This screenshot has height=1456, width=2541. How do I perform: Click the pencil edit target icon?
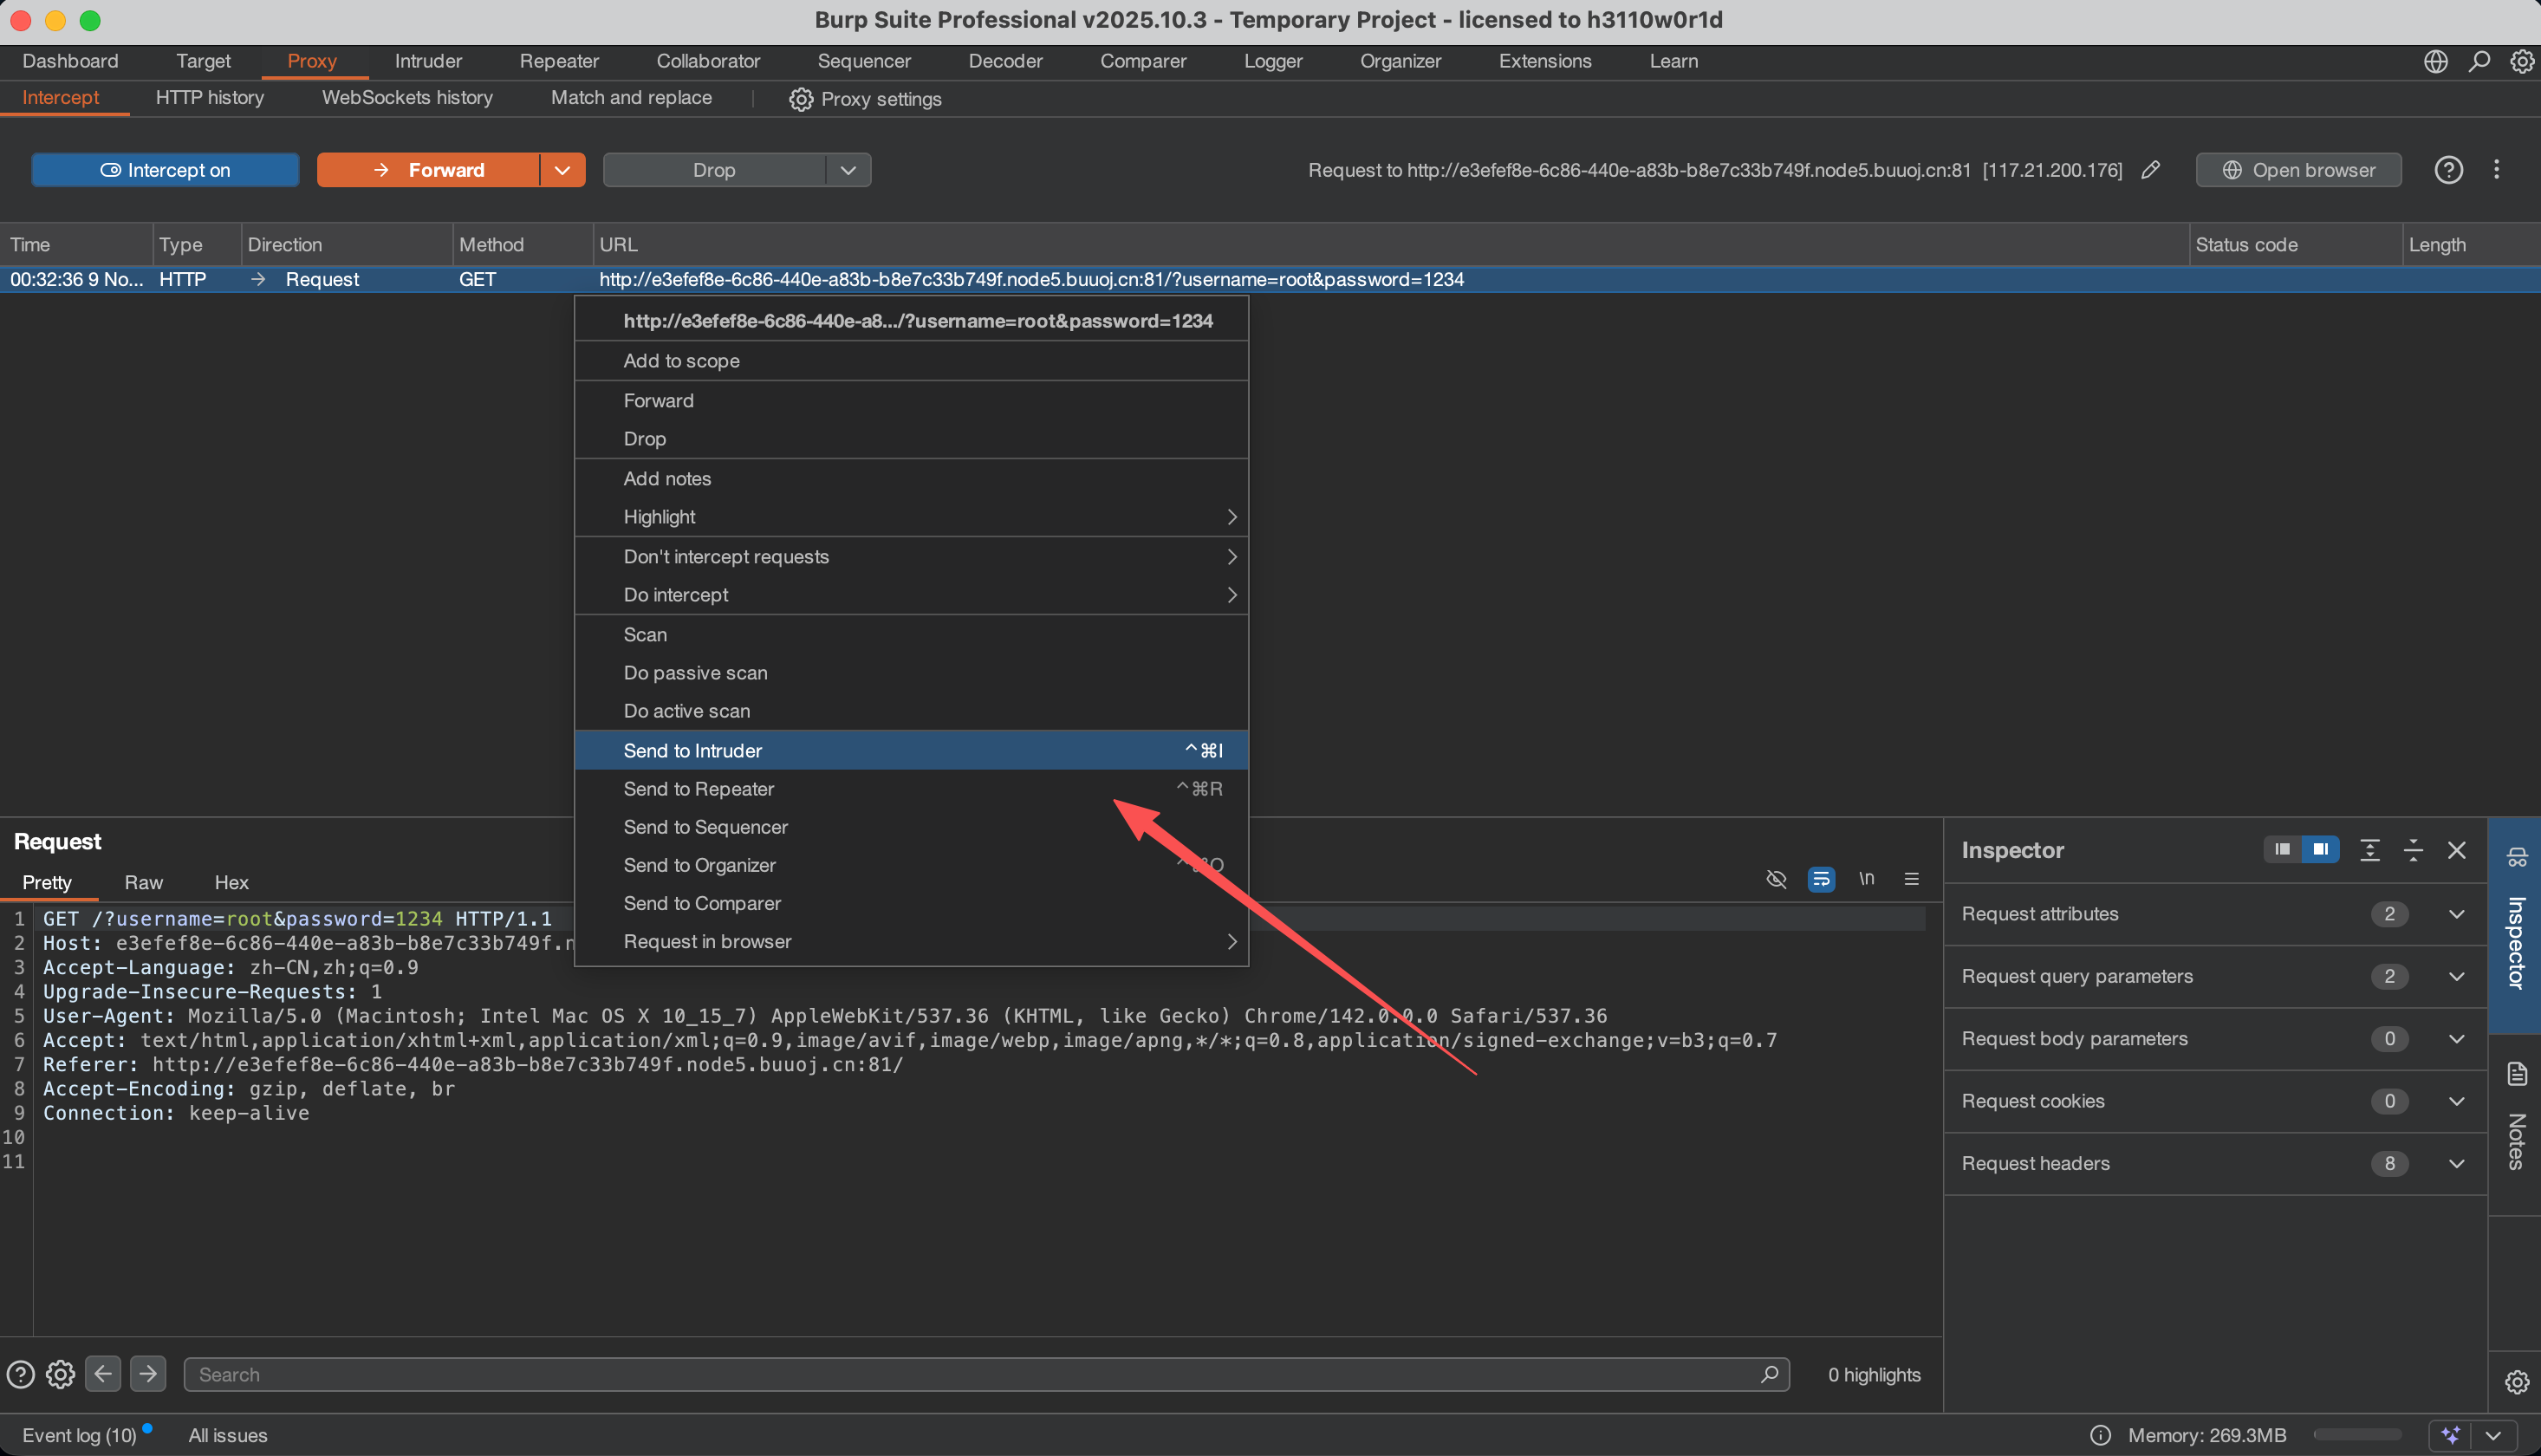click(x=2151, y=170)
